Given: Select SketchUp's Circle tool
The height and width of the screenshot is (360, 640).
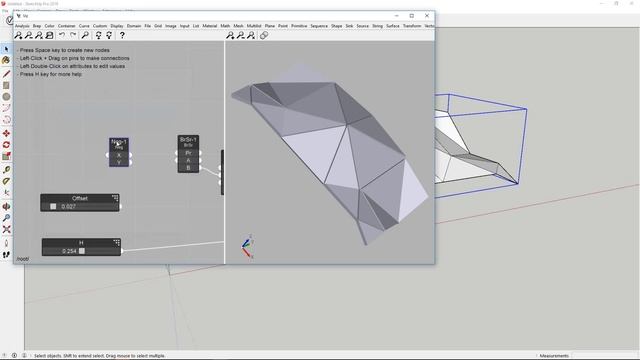Looking at the screenshot, I should click(x=6, y=97).
